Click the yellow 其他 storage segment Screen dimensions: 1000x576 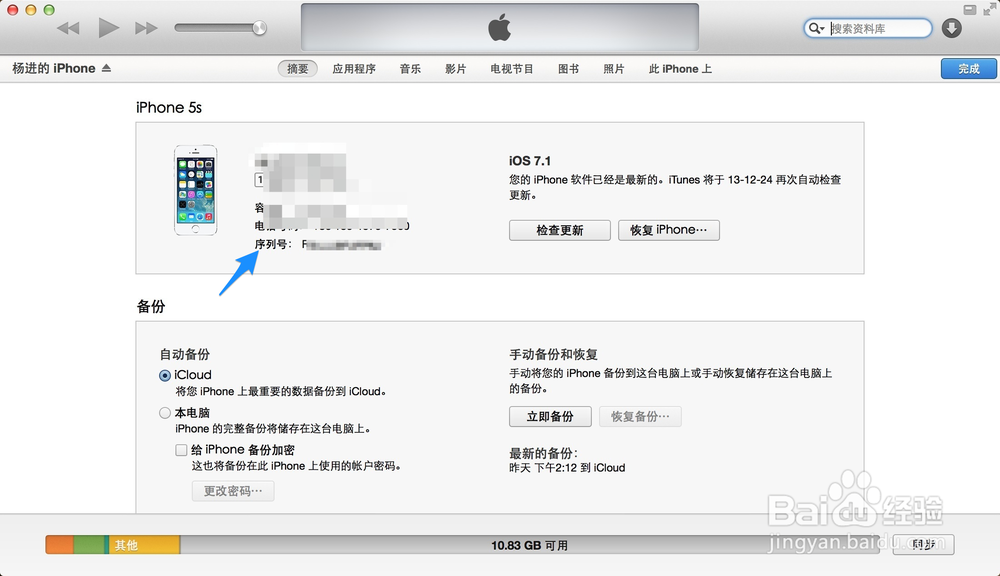(144, 545)
